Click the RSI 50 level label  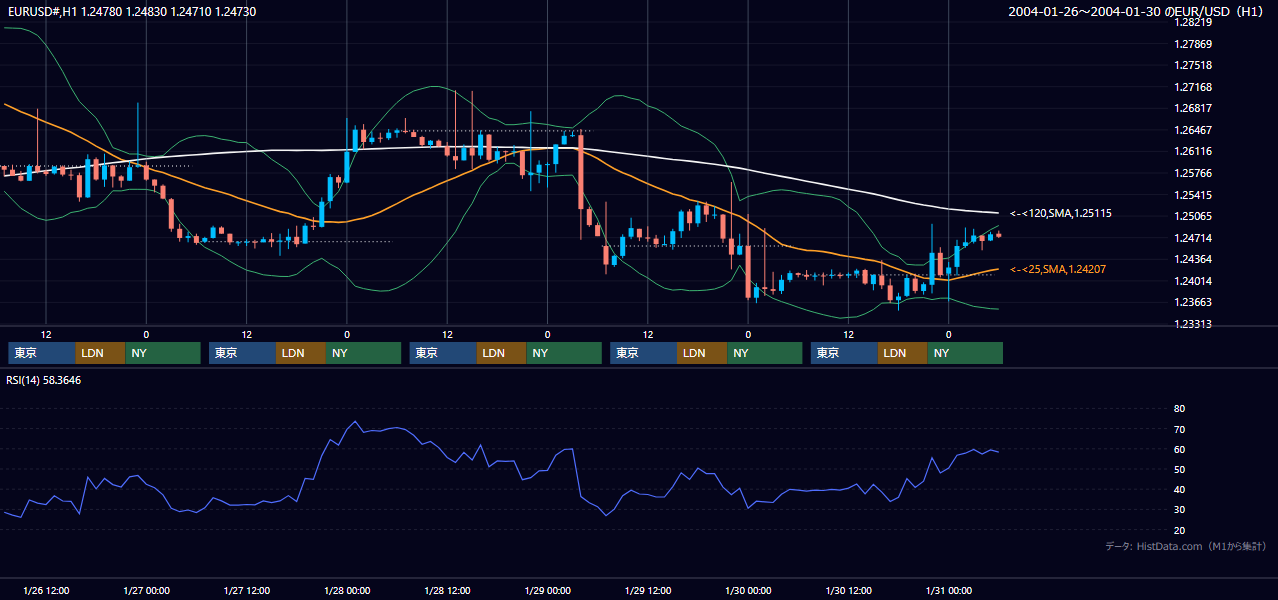pos(1179,470)
